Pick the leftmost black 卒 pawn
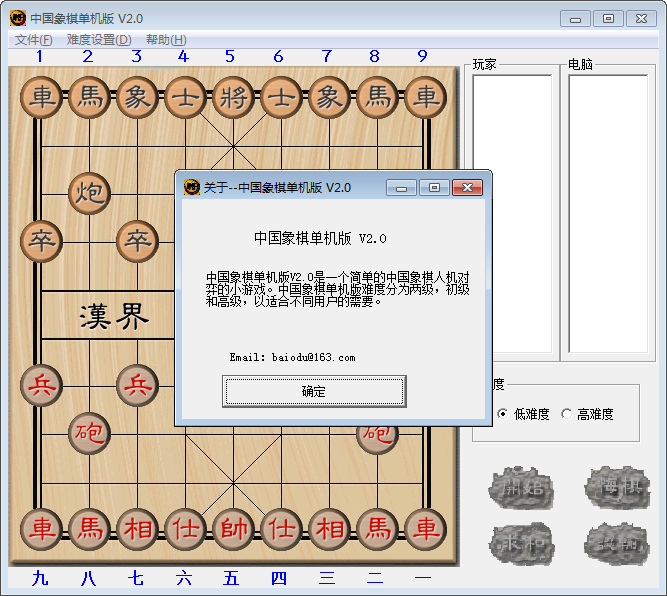 (x=41, y=240)
